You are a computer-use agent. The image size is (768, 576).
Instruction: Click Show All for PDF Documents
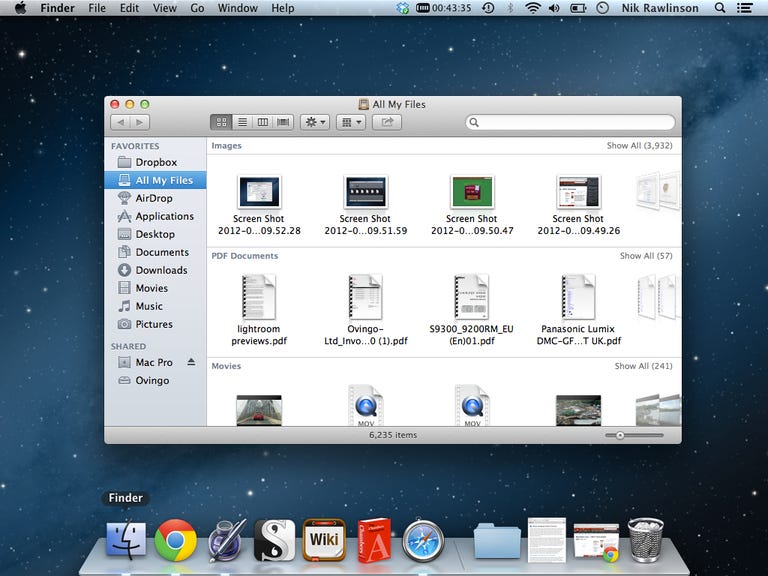coord(645,256)
